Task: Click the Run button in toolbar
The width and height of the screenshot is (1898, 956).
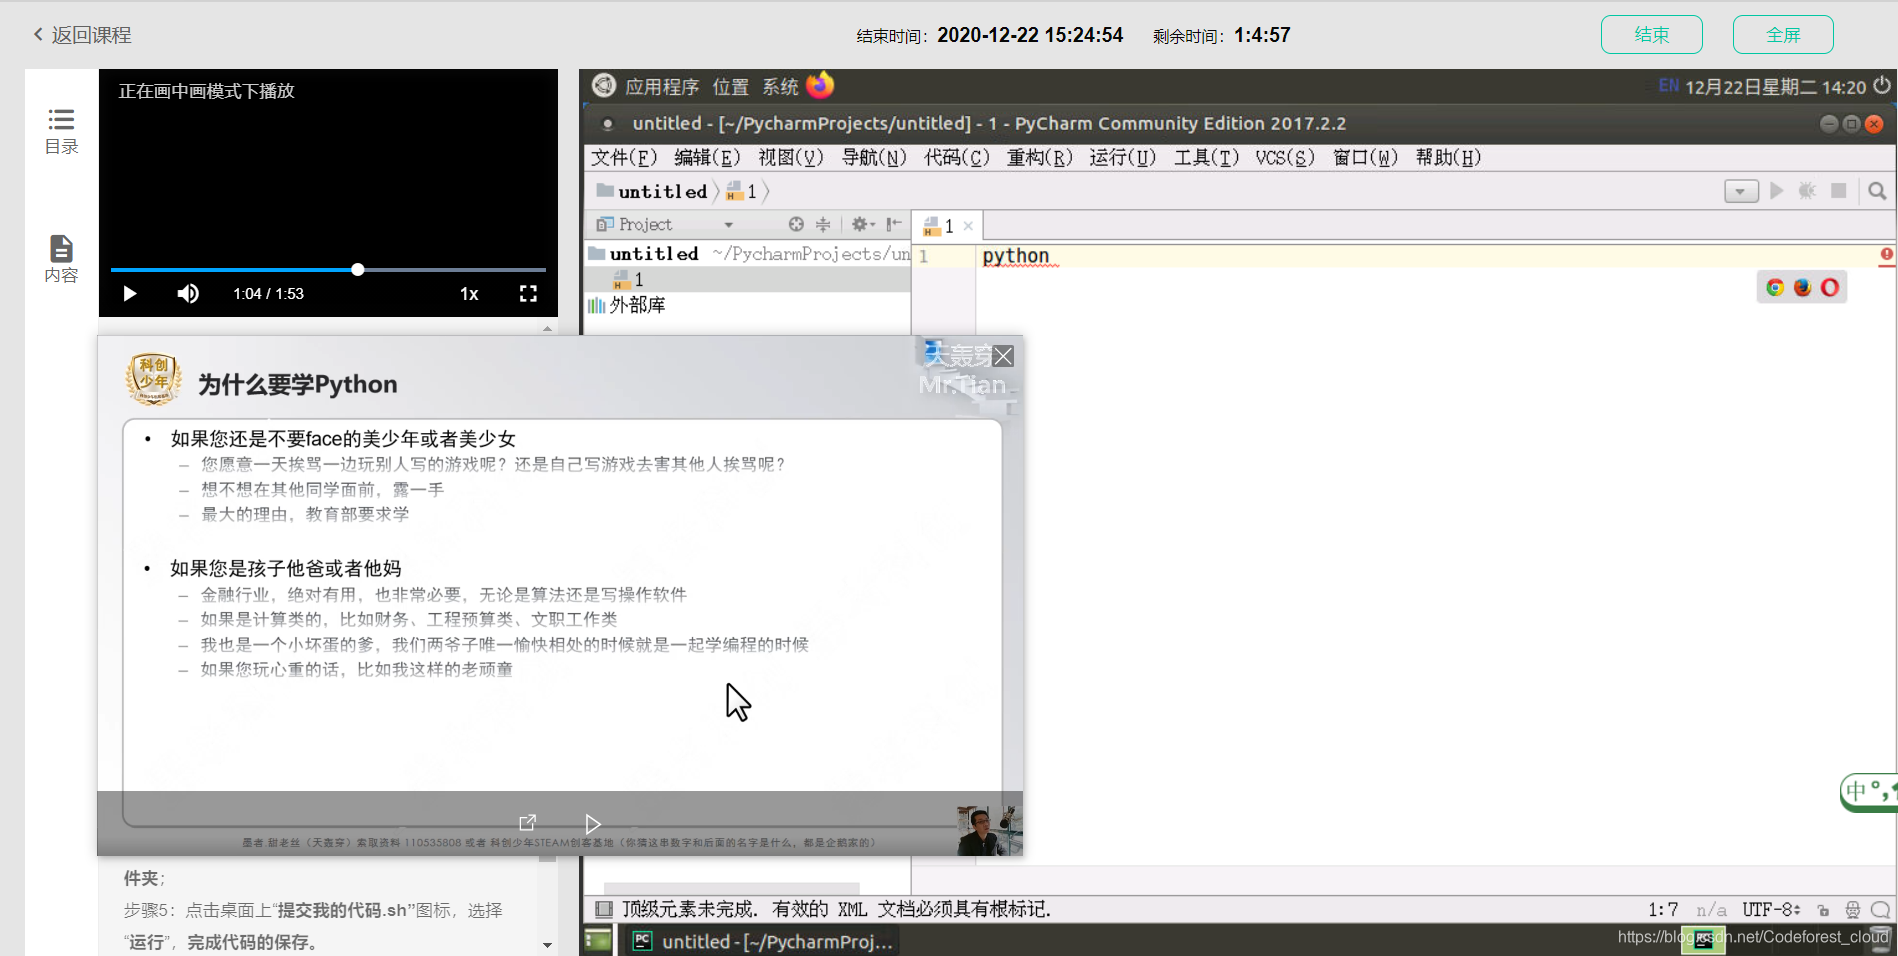Action: (x=1776, y=191)
